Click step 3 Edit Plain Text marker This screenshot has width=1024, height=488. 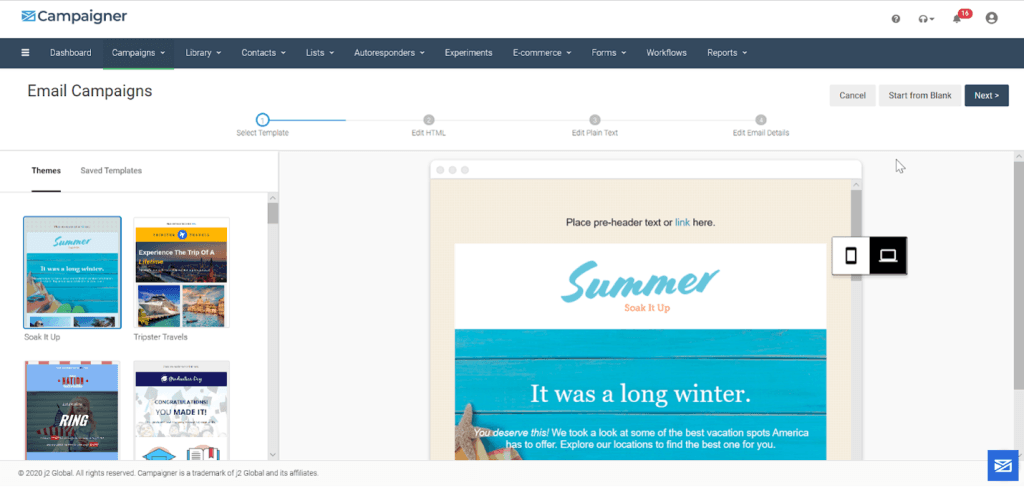coord(594,120)
